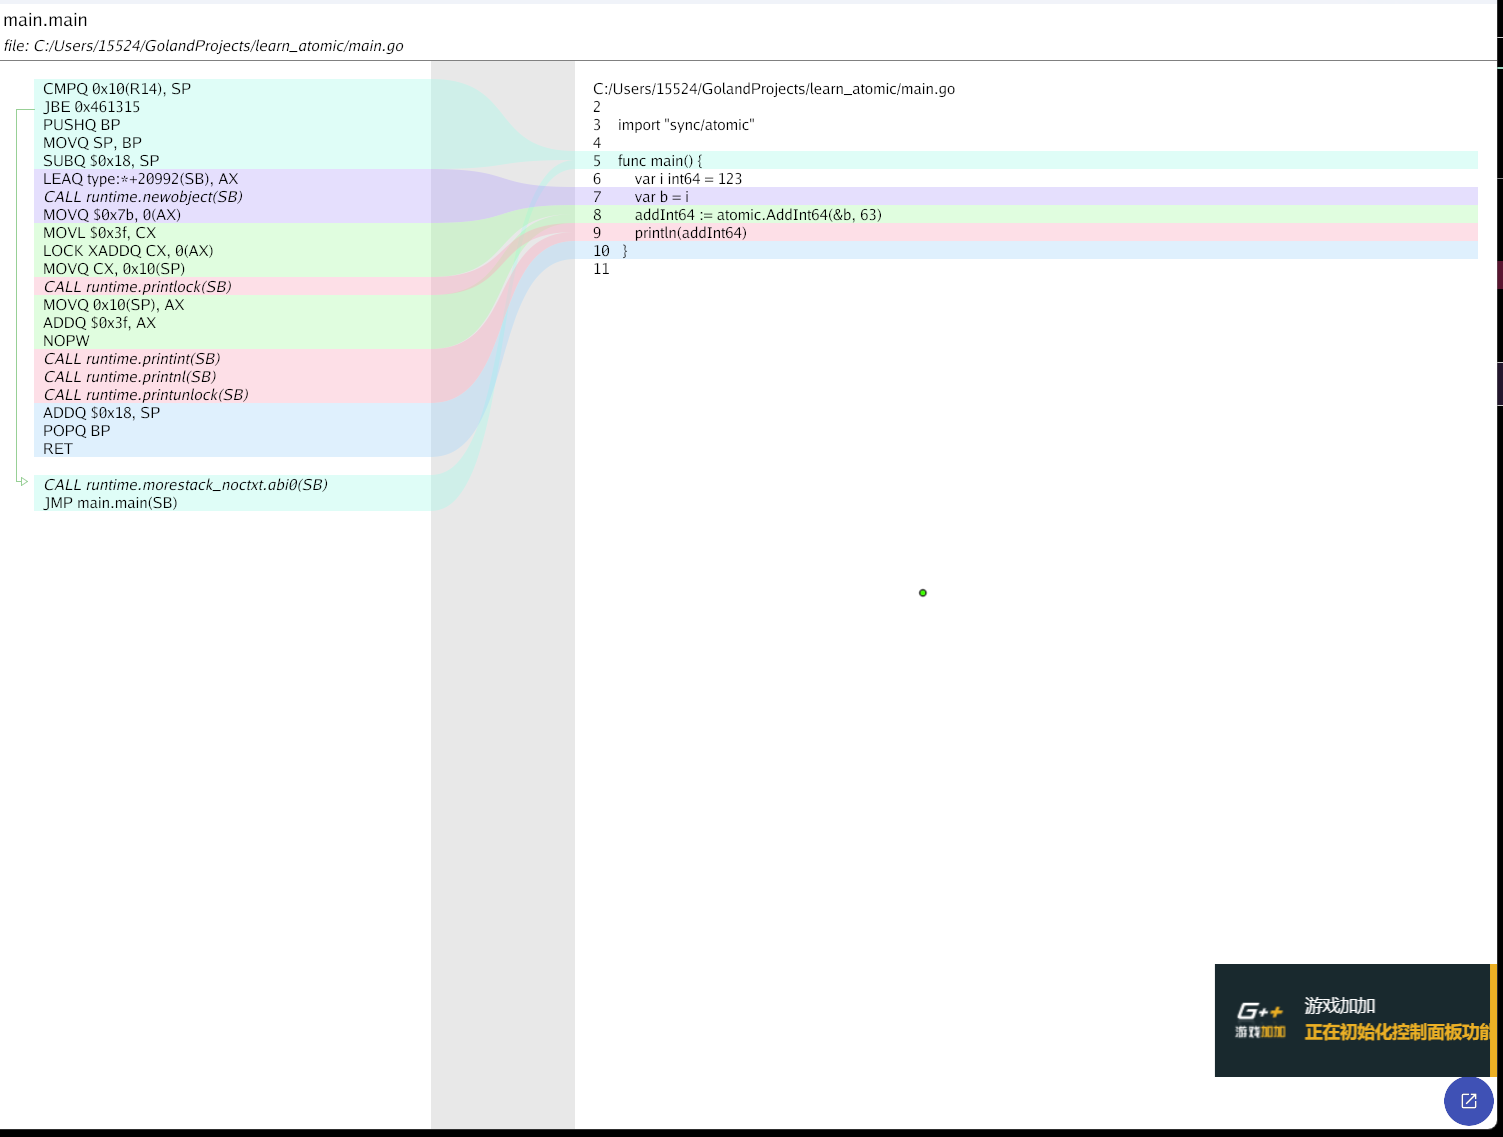The image size is (1503, 1137).
Task: Select the println(addInt64) source line
Action: coord(690,233)
